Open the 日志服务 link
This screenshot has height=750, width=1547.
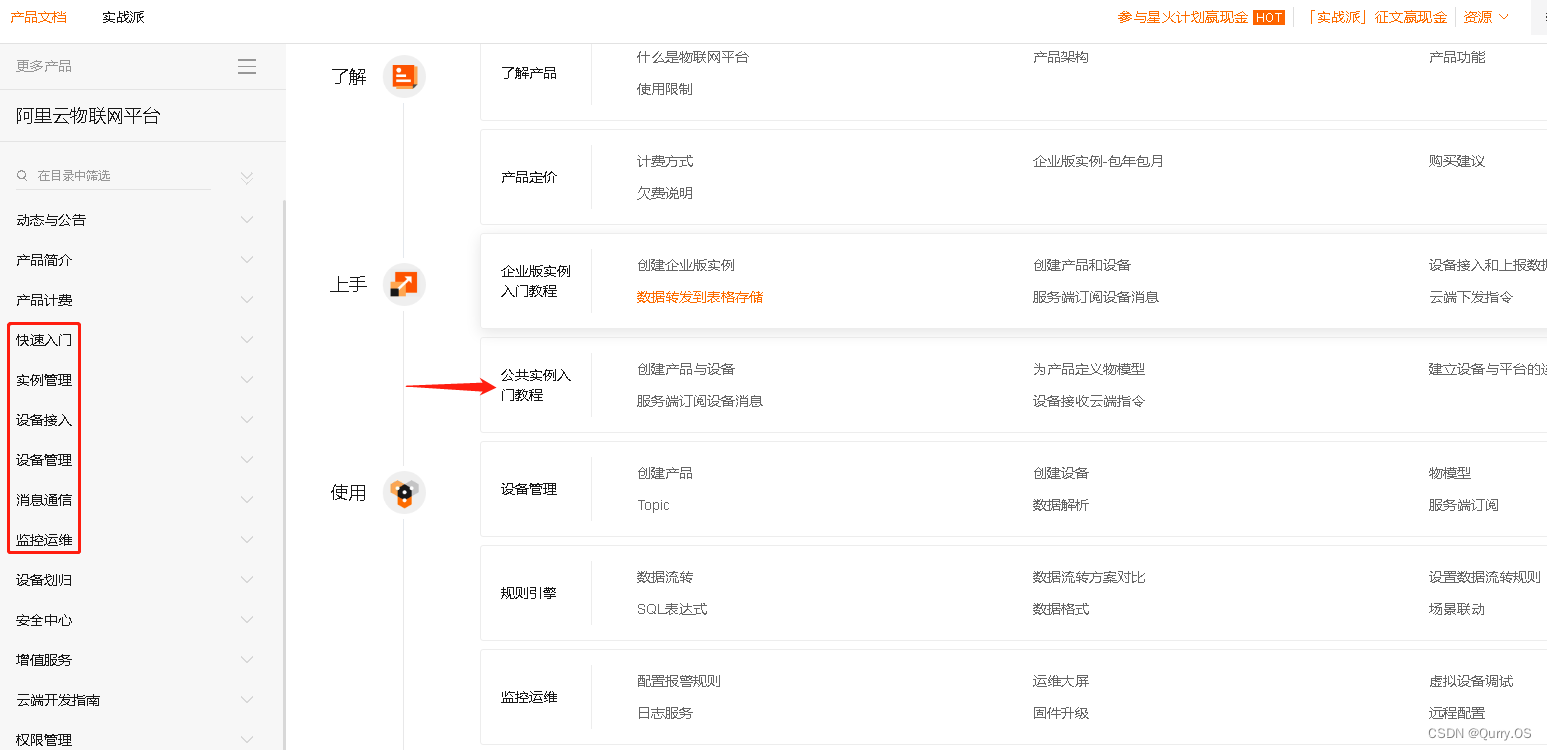point(665,713)
